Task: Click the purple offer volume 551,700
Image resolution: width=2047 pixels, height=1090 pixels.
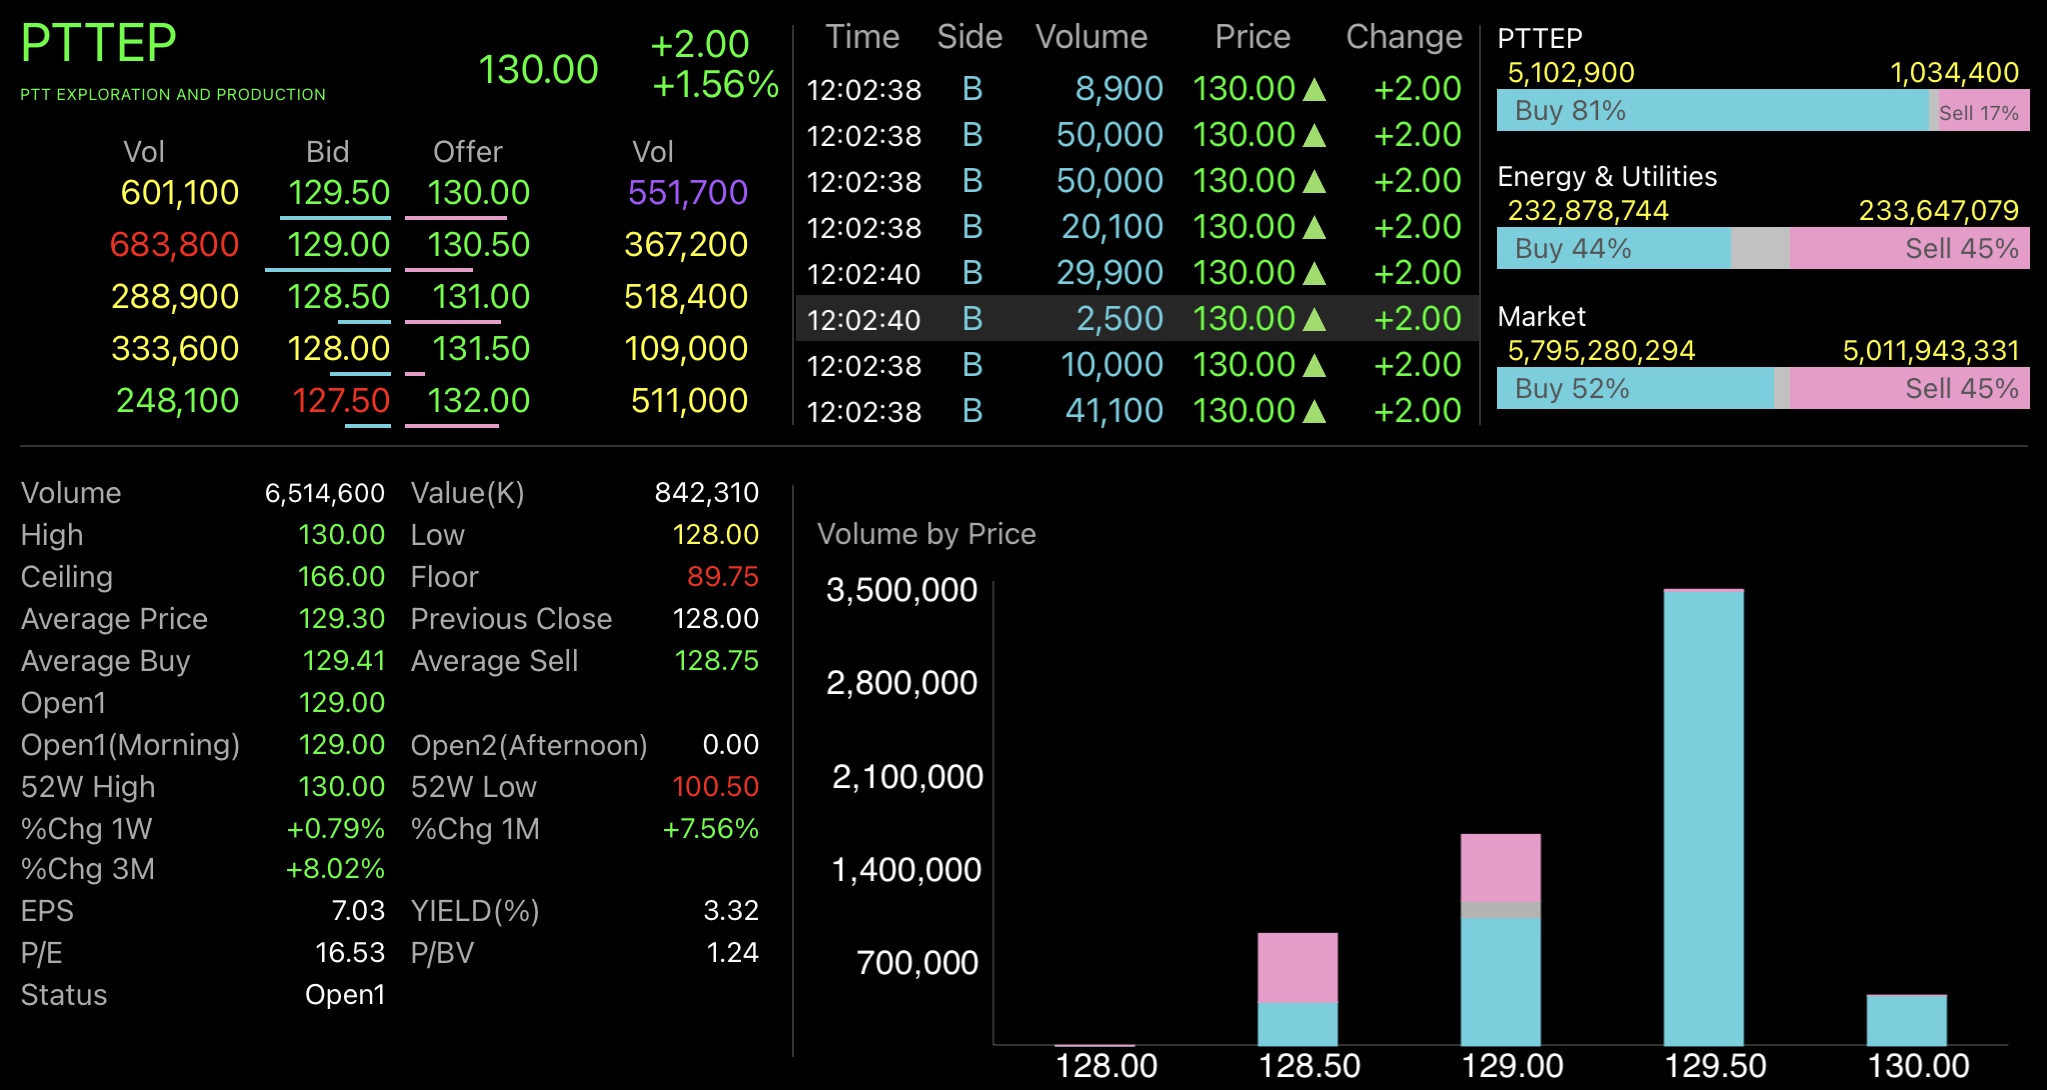Action: coord(687,192)
